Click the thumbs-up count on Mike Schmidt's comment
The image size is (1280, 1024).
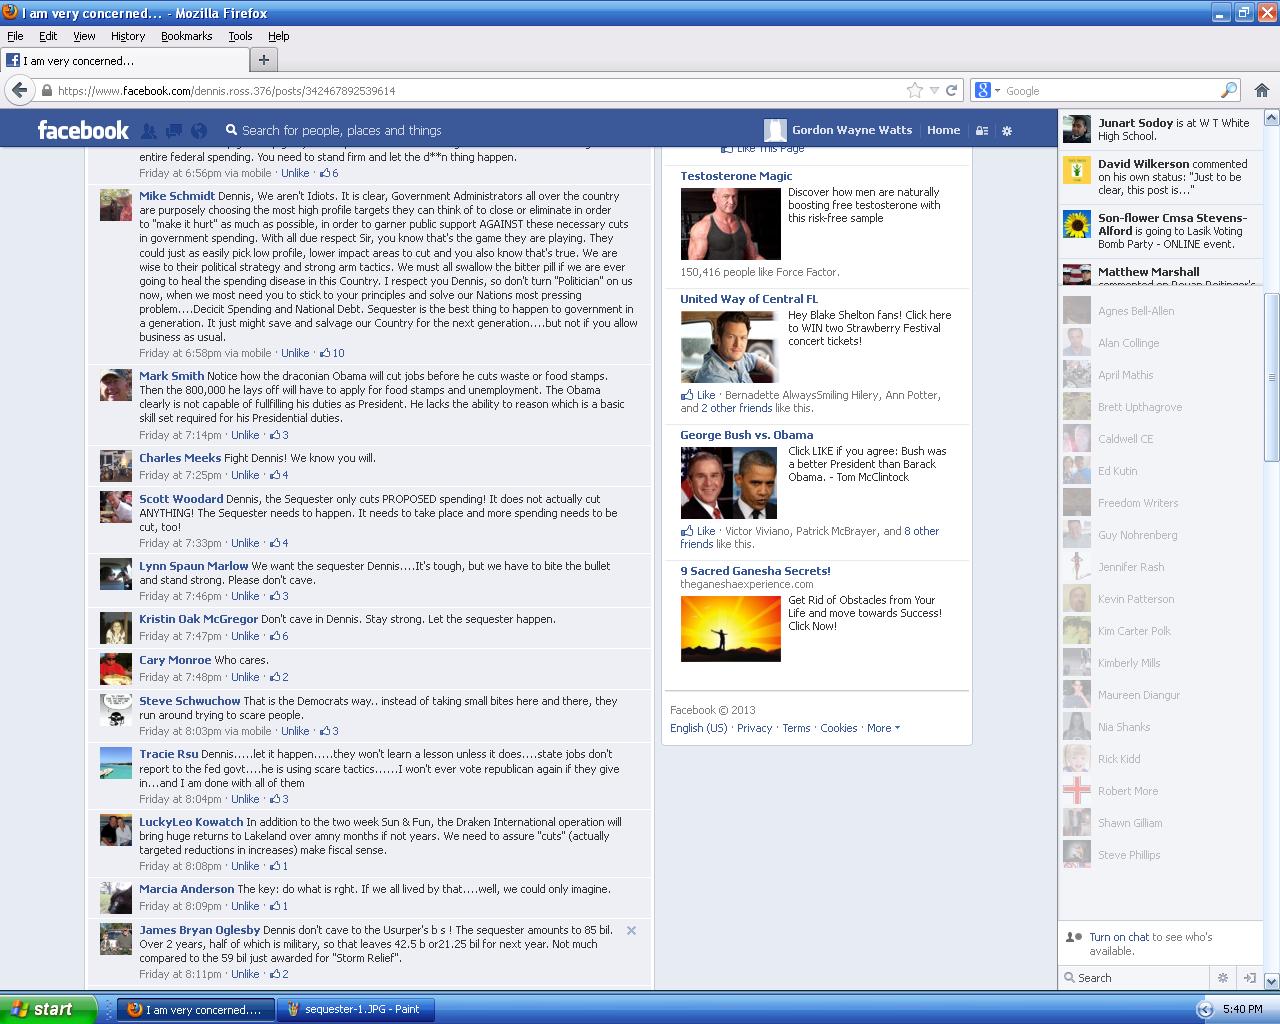[x=332, y=353]
